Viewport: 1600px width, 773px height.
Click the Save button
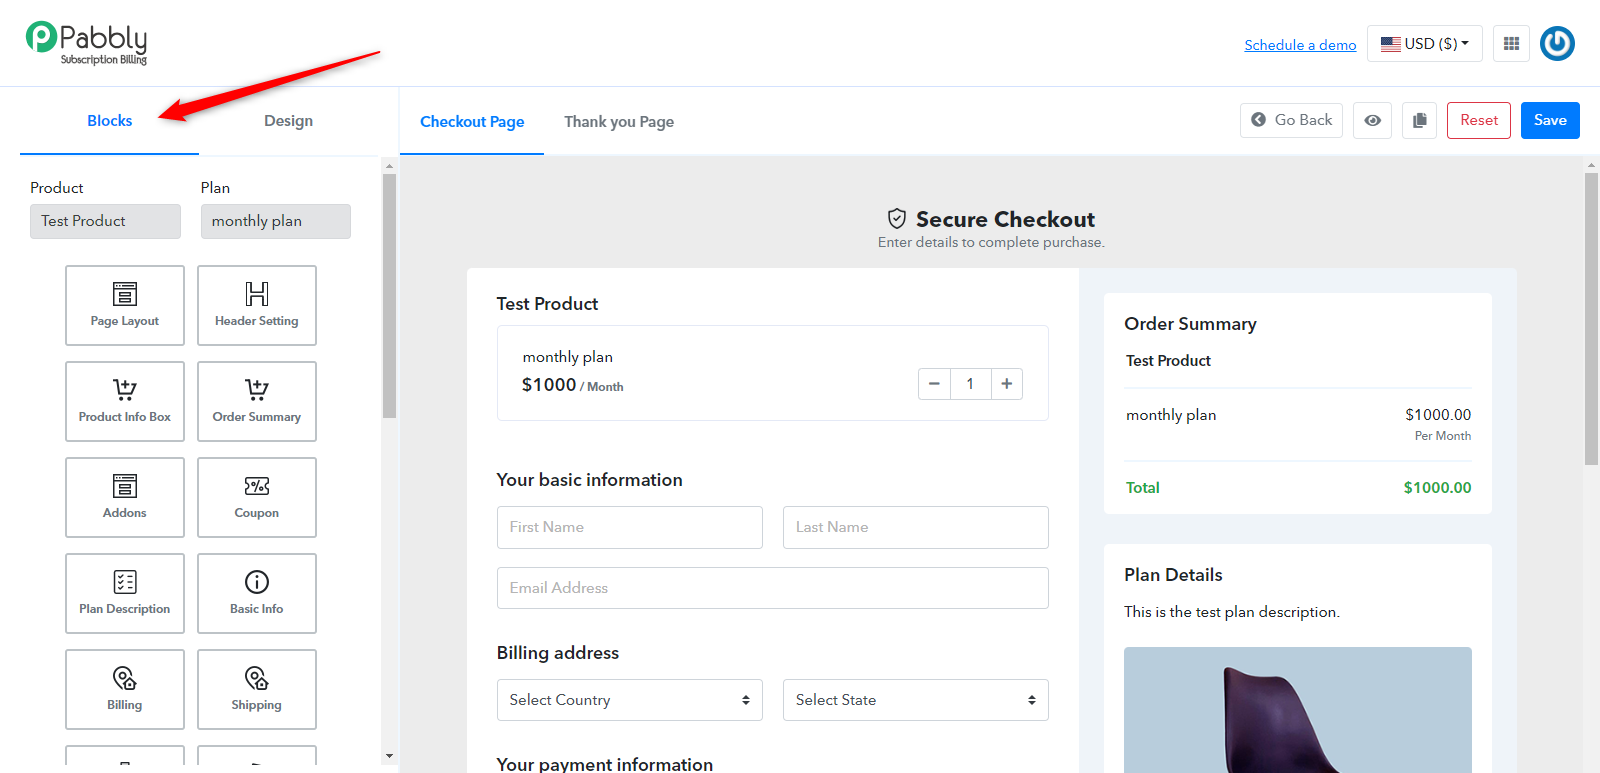click(1550, 120)
